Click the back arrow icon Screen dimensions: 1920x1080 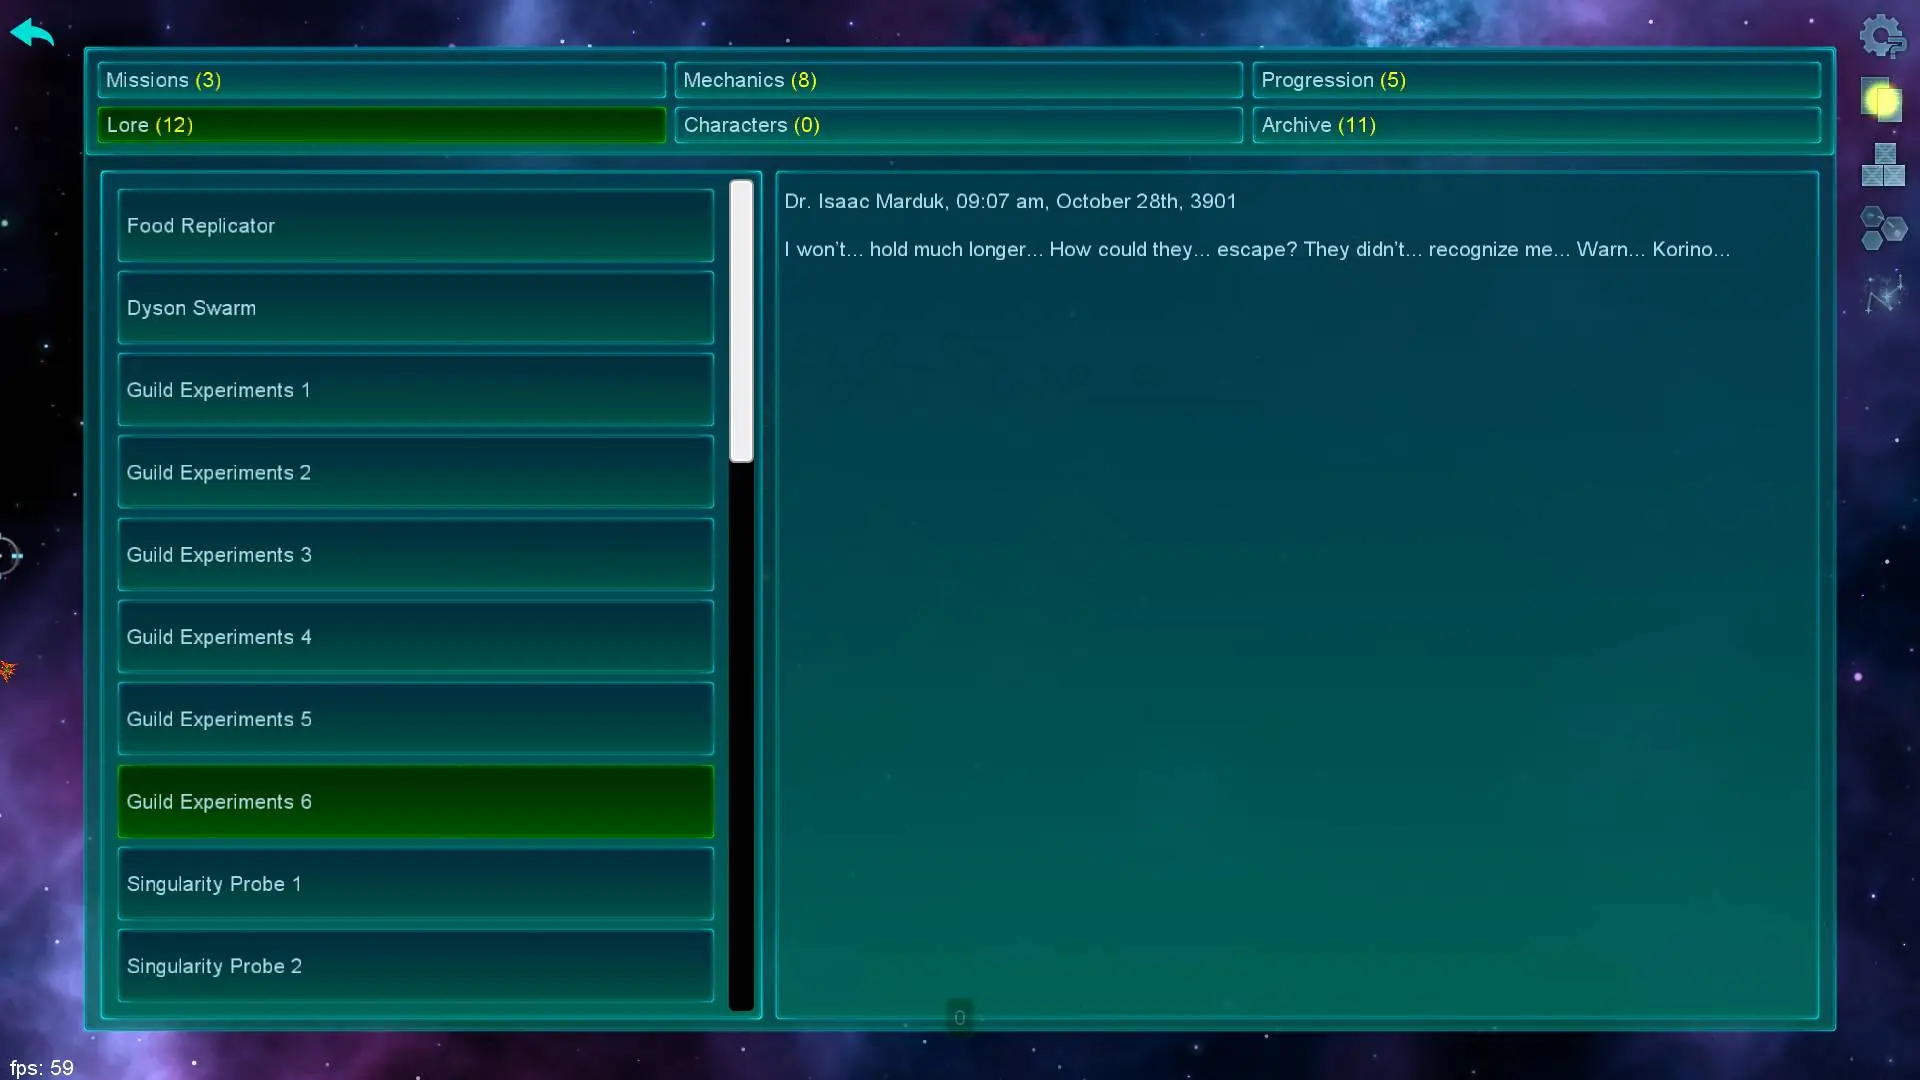click(32, 33)
